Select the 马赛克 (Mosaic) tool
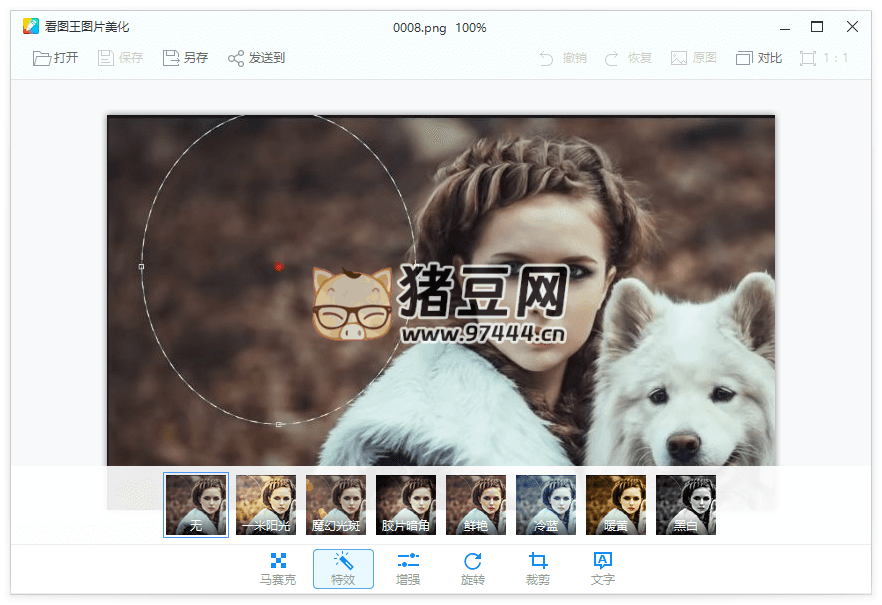 [278, 568]
